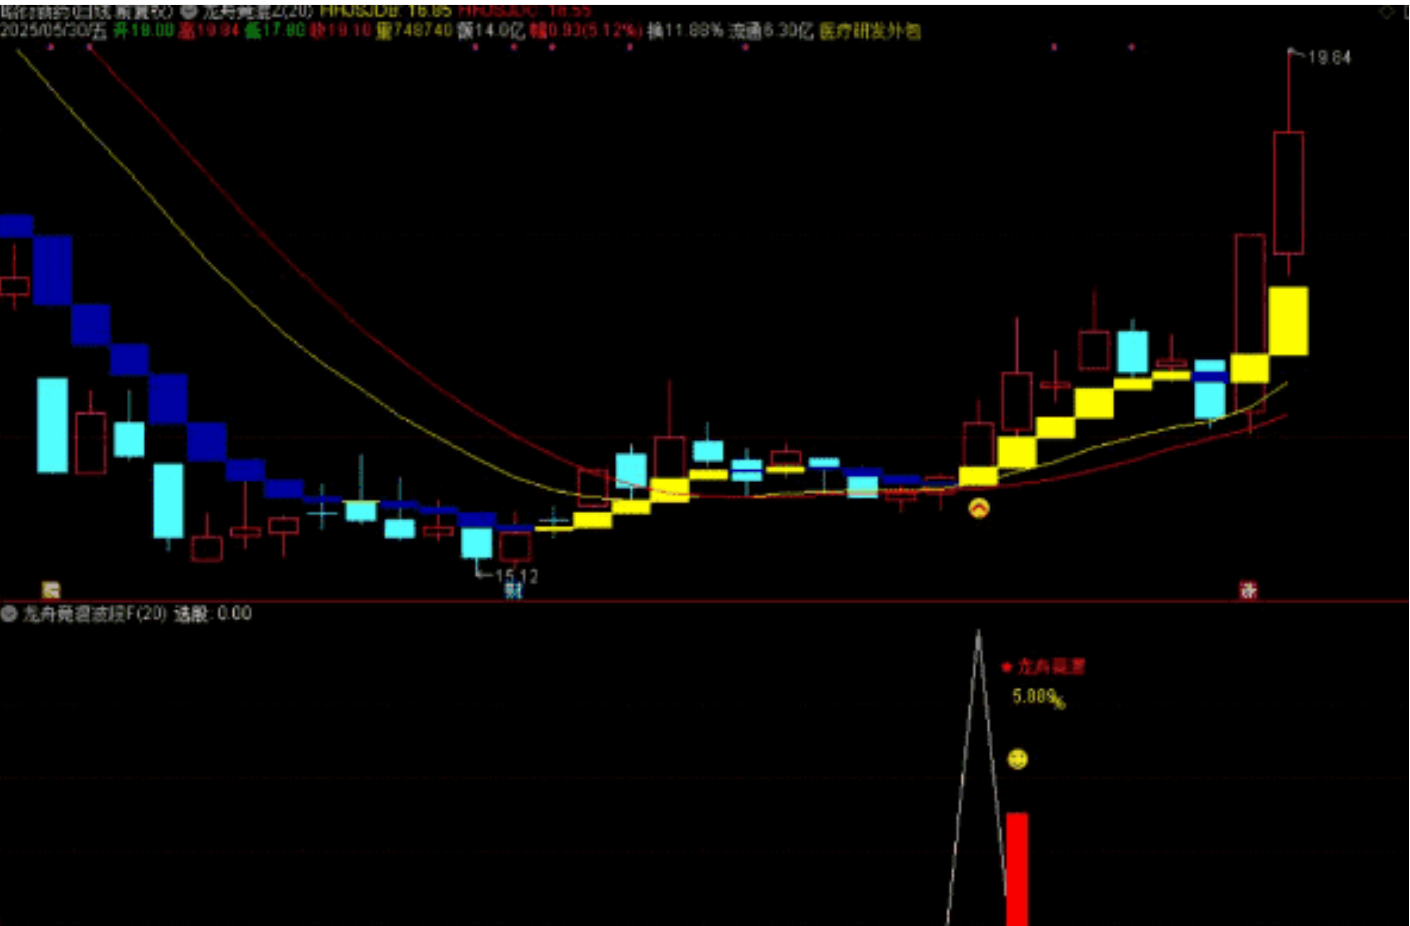Click the blue '财' financial marker

click(513, 591)
